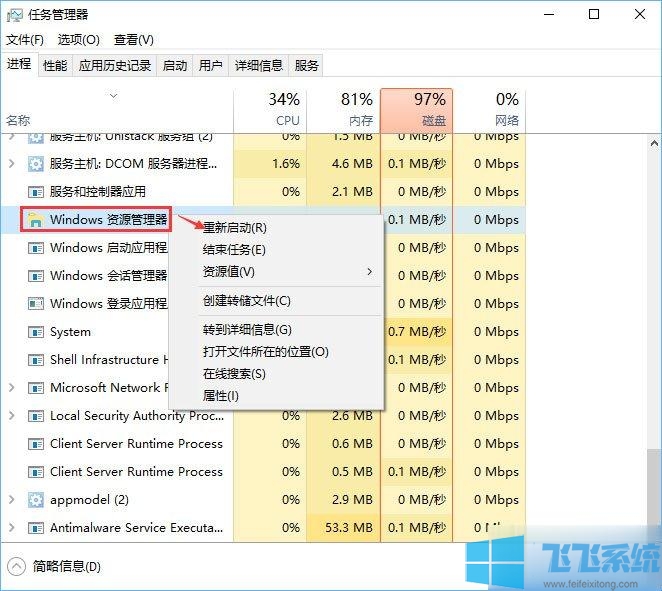The image size is (662, 591).
Task: Click the System process icon
Action: pos(35,332)
